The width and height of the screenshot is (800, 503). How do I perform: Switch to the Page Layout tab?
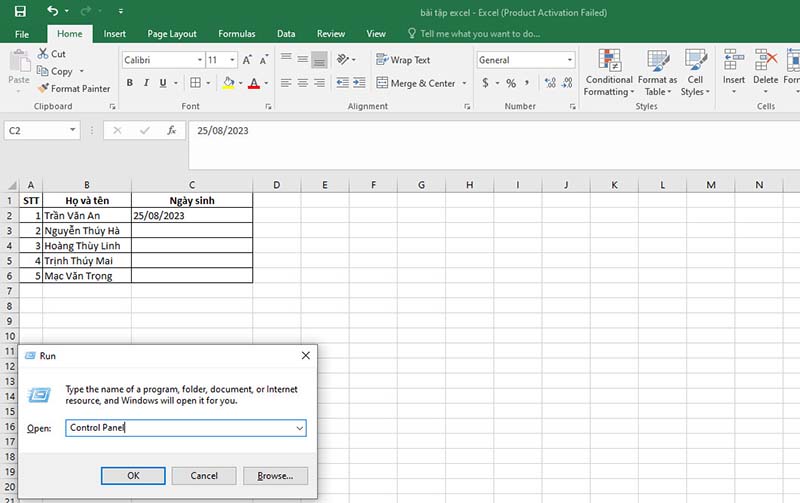tap(172, 34)
